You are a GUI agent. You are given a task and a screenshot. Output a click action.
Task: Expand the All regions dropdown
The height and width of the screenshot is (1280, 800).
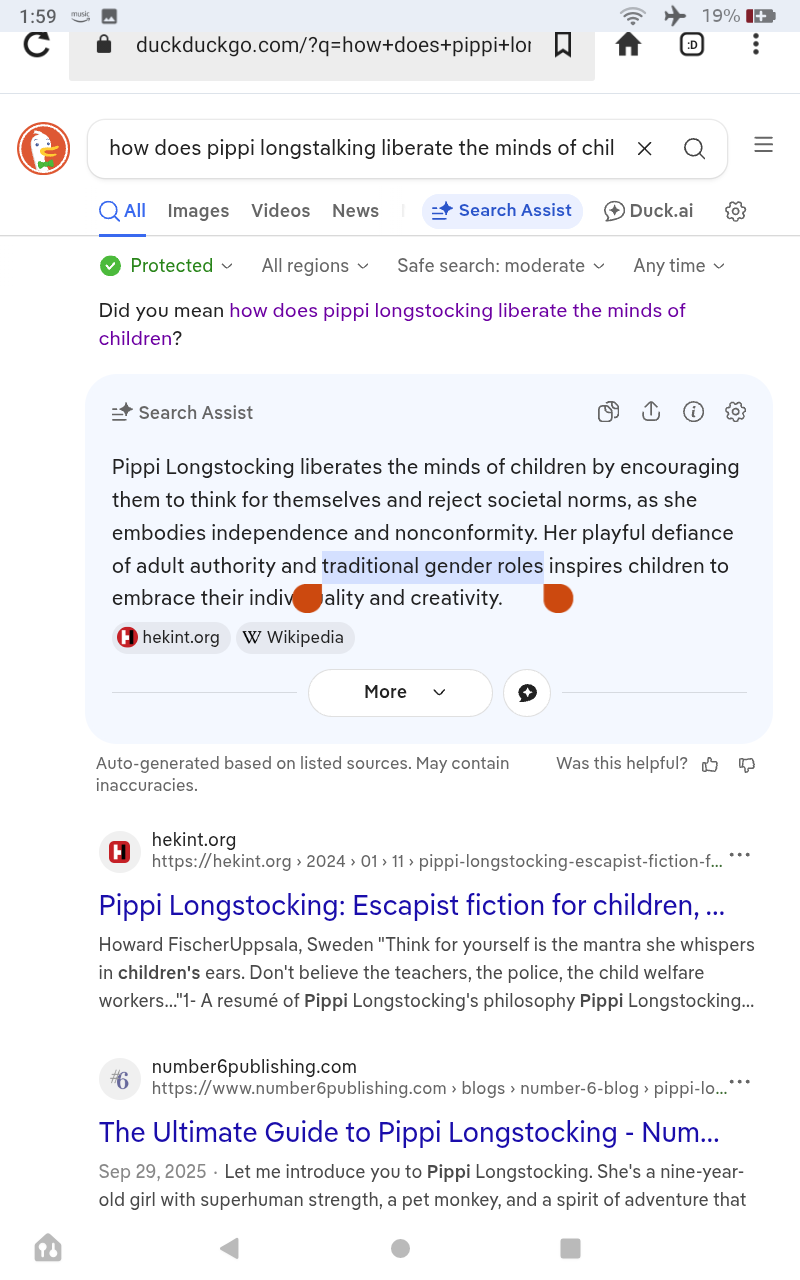pyautogui.click(x=315, y=266)
